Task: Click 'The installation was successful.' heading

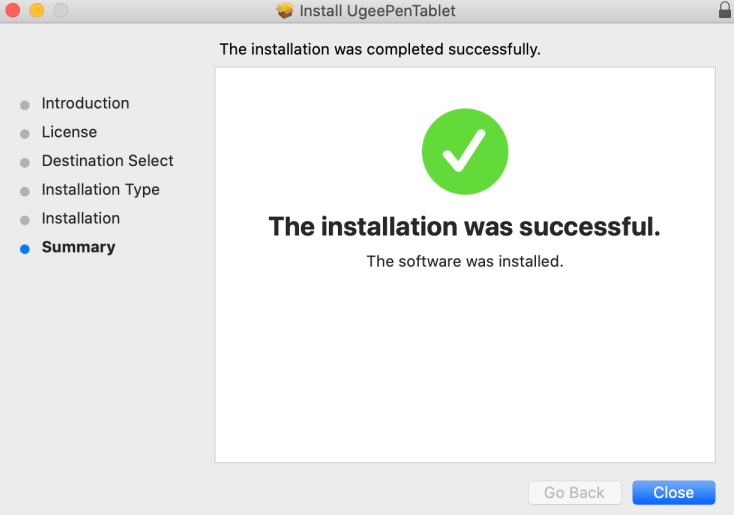Action: (464, 227)
